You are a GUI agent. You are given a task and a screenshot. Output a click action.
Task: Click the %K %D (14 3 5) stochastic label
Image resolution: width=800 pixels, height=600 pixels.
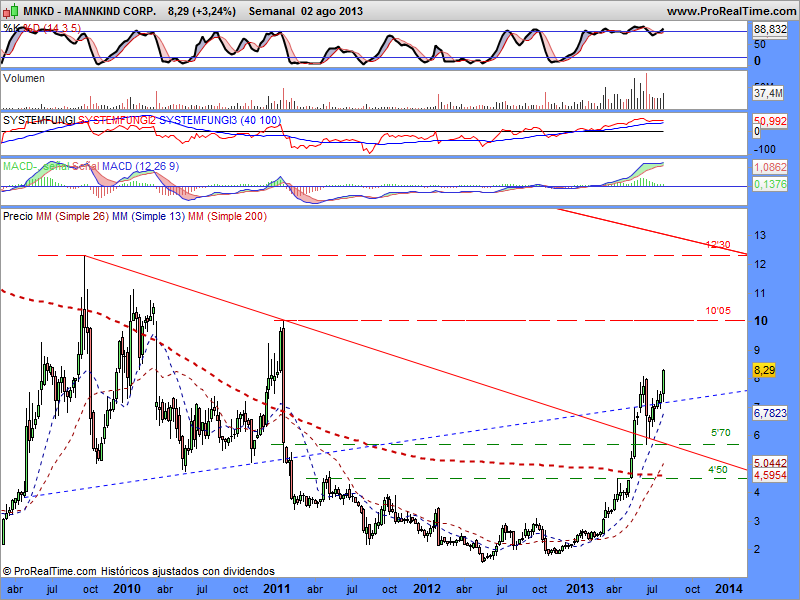click(42, 28)
